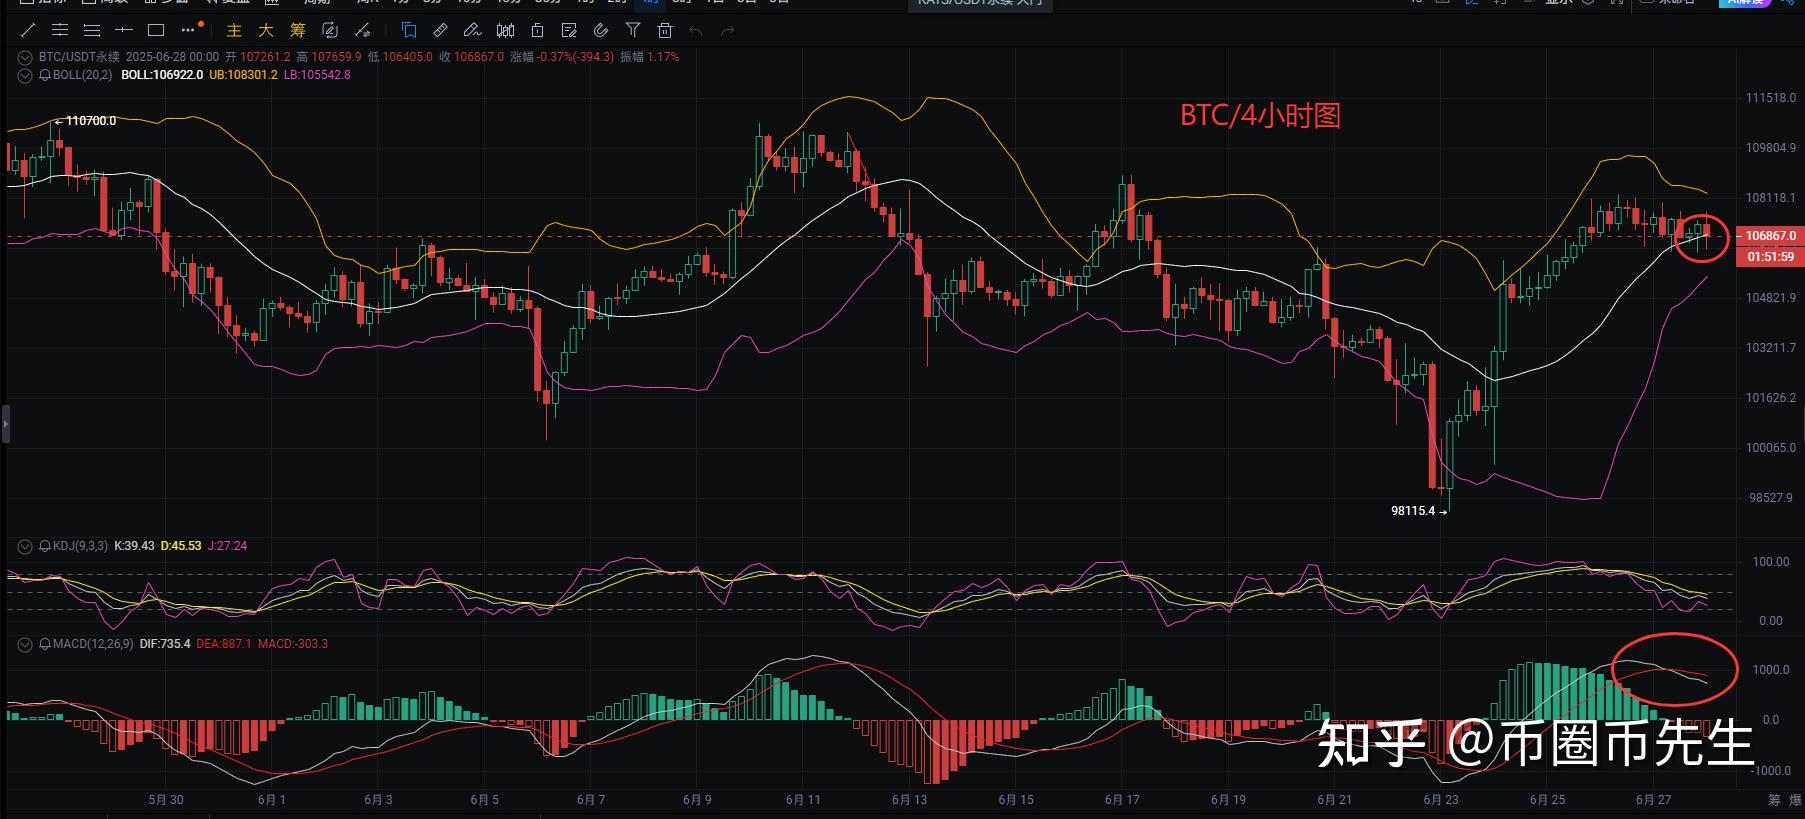
Task: Toggle the 大 indicator button
Action: click(x=266, y=30)
